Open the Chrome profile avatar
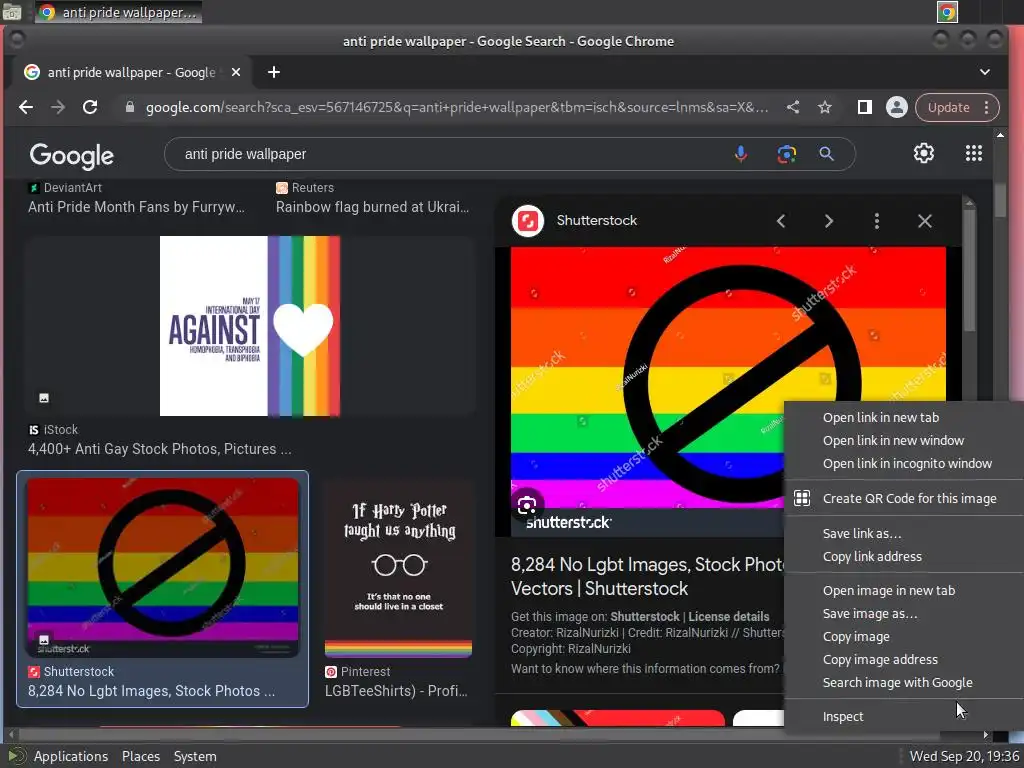1024x768 pixels. [897, 107]
